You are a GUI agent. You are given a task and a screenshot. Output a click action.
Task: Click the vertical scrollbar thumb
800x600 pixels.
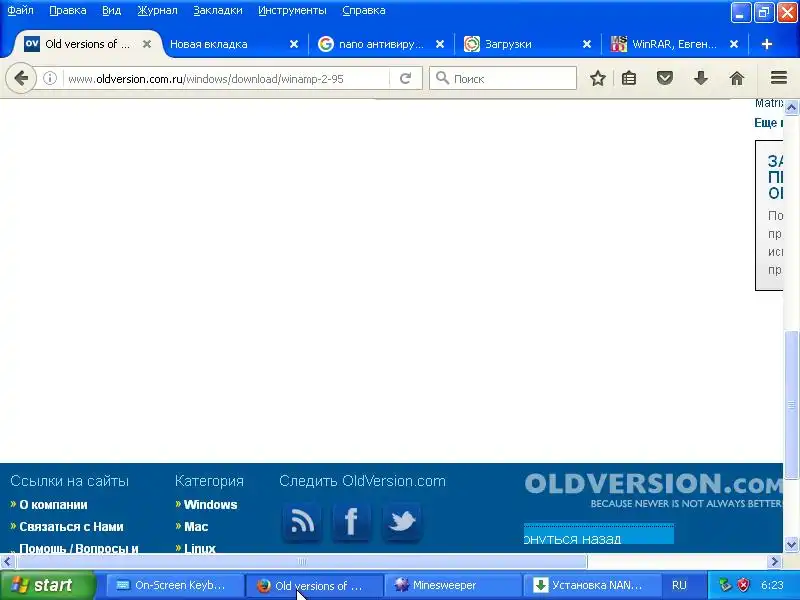tap(791, 406)
